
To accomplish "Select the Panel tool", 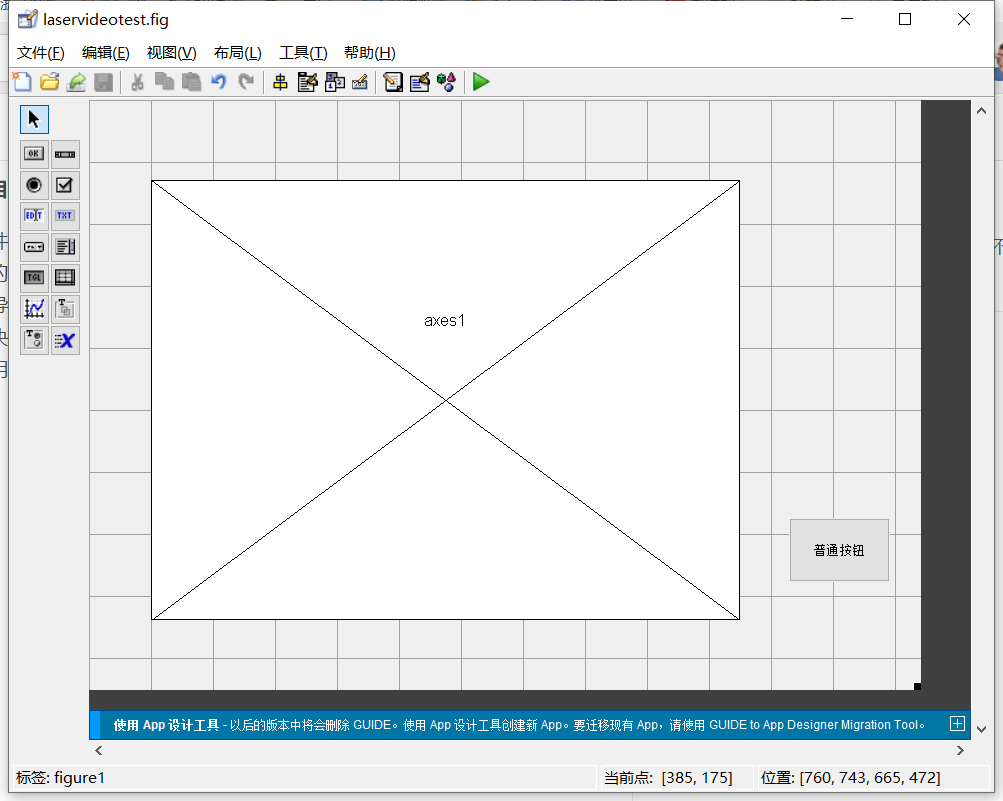I will click(x=65, y=309).
